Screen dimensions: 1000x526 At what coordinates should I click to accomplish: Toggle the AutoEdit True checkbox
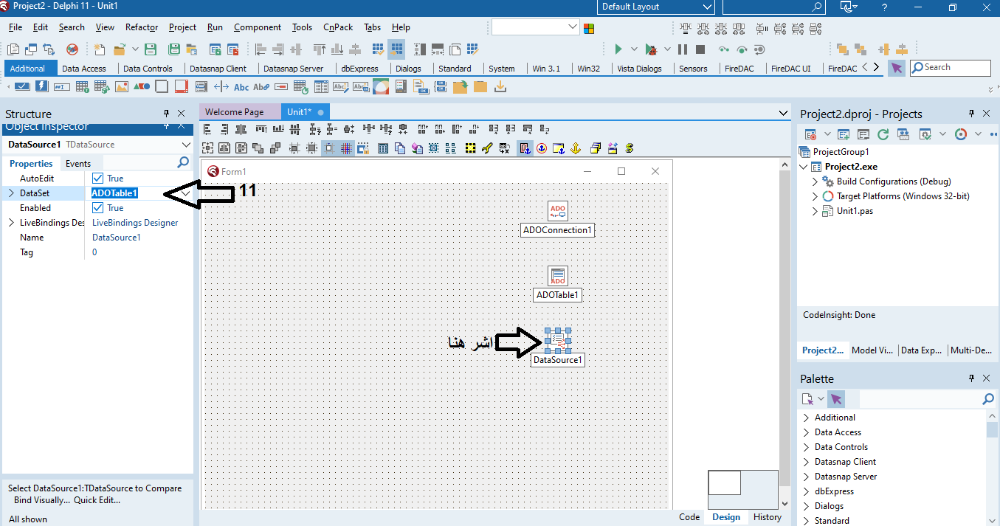[x=98, y=178]
